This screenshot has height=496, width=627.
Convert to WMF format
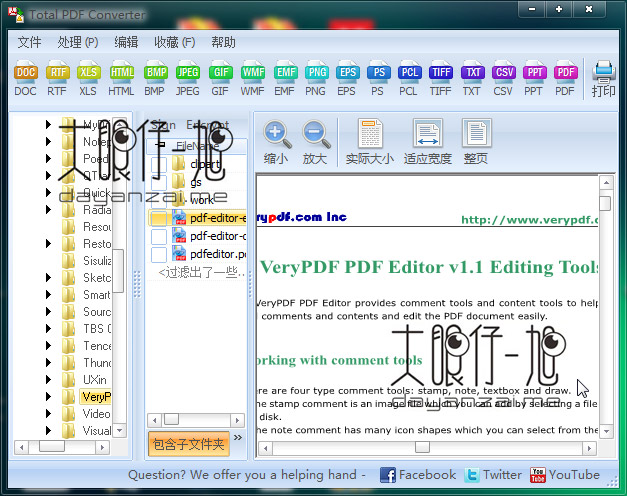(253, 79)
